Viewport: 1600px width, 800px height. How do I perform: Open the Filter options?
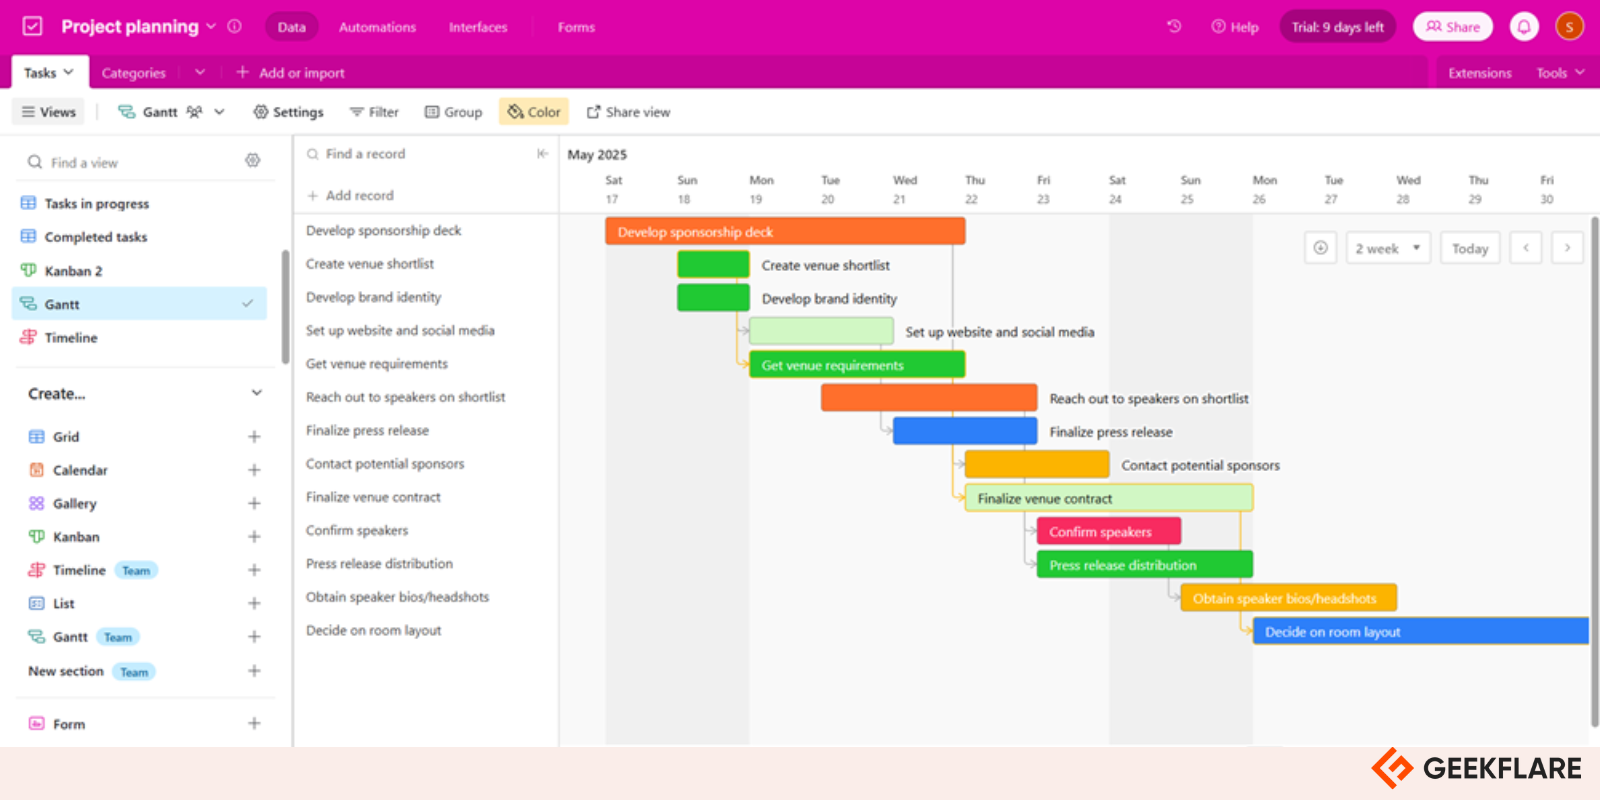click(x=374, y=112)
